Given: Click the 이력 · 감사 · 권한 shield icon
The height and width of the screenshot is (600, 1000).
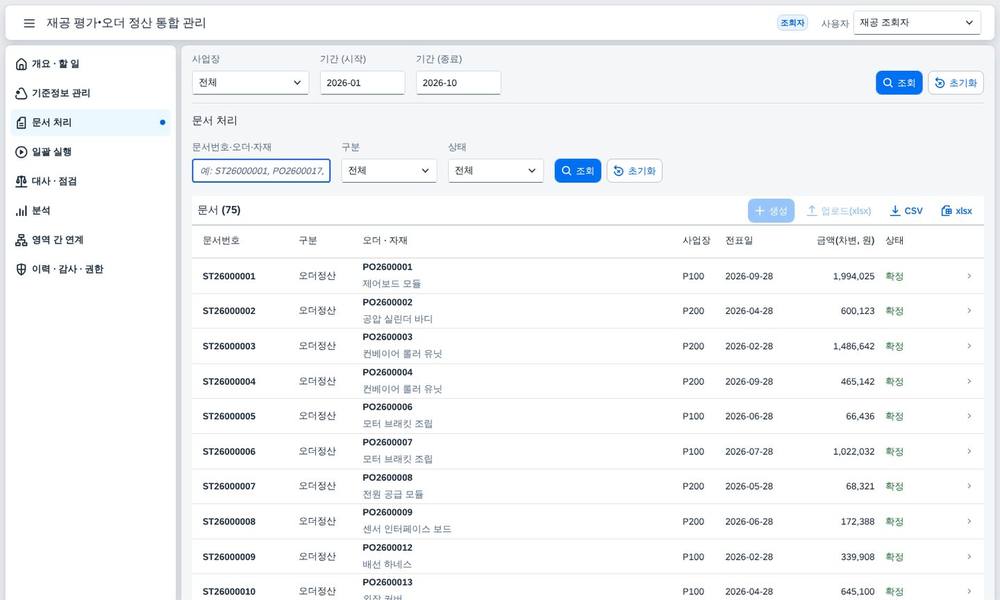Looking at the screenshot, I should point(21,269).
